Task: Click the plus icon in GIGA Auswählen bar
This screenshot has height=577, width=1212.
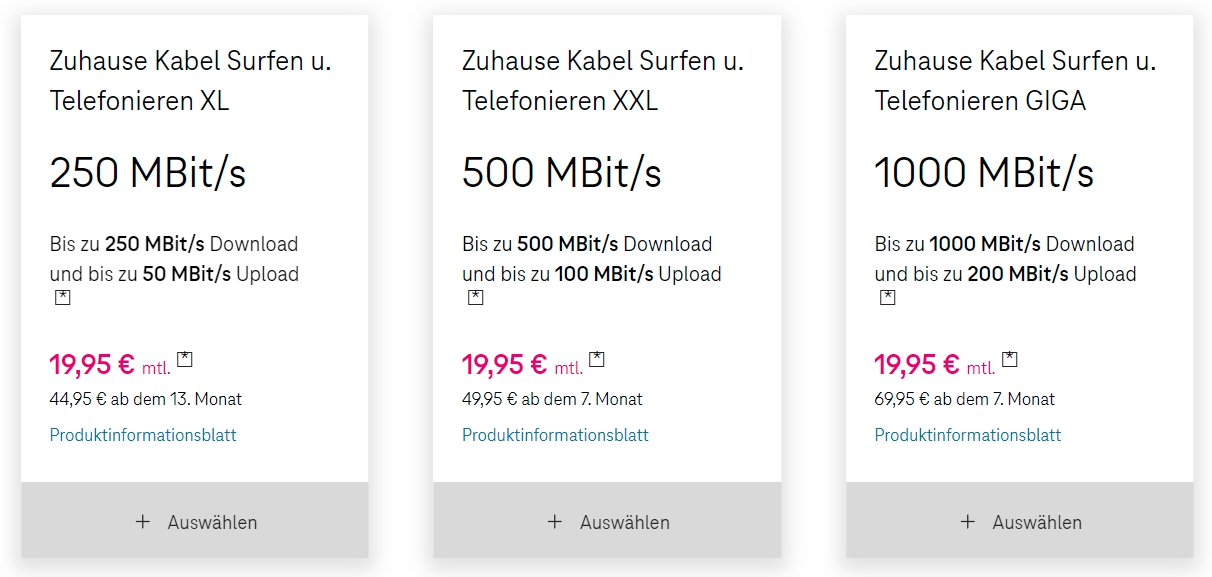Action: click(x=967, y=522)
